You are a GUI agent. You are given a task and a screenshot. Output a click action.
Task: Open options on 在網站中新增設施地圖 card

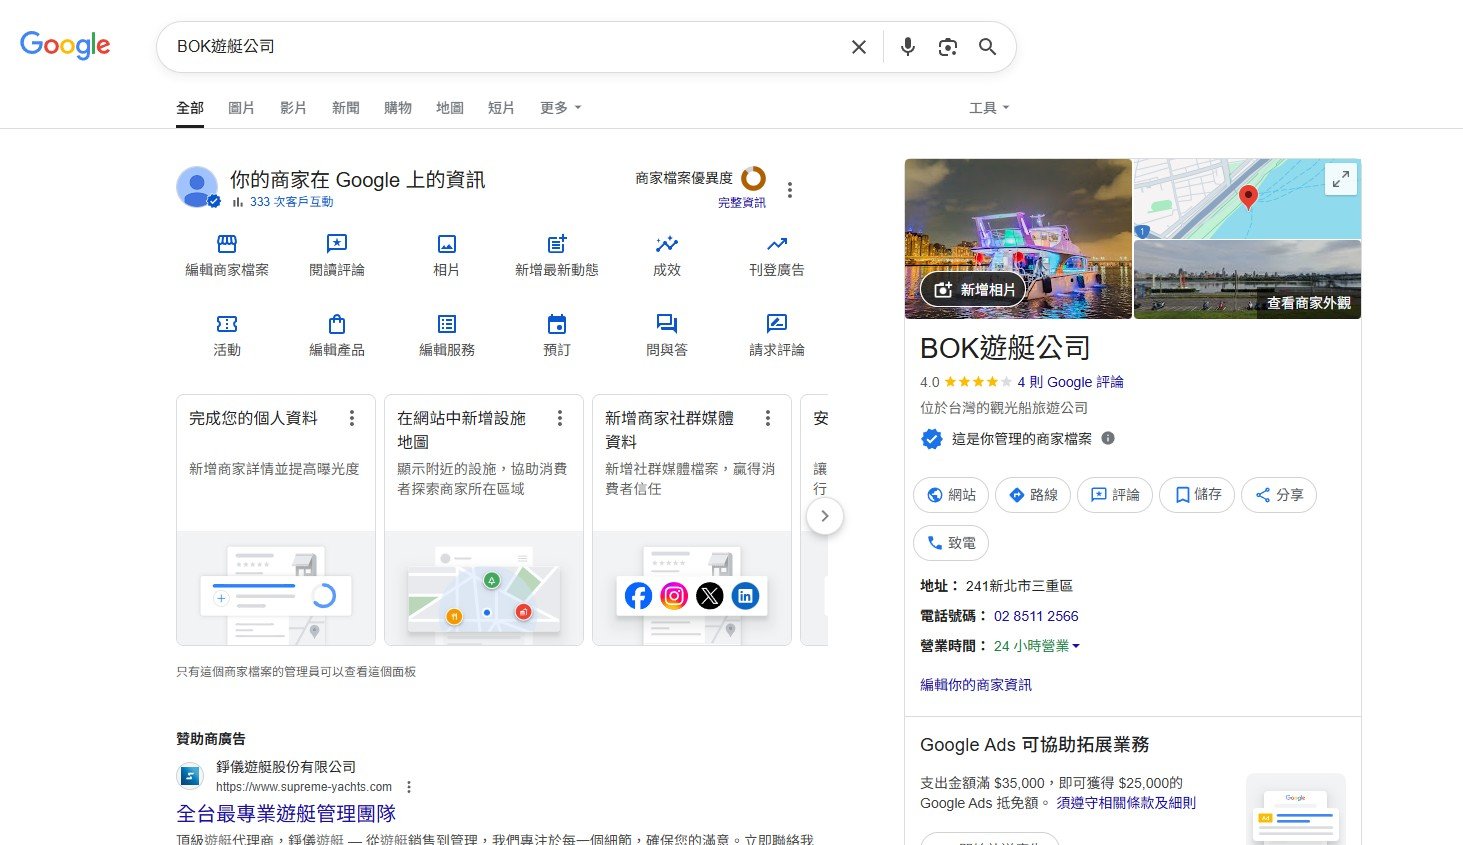coord(560,418)
